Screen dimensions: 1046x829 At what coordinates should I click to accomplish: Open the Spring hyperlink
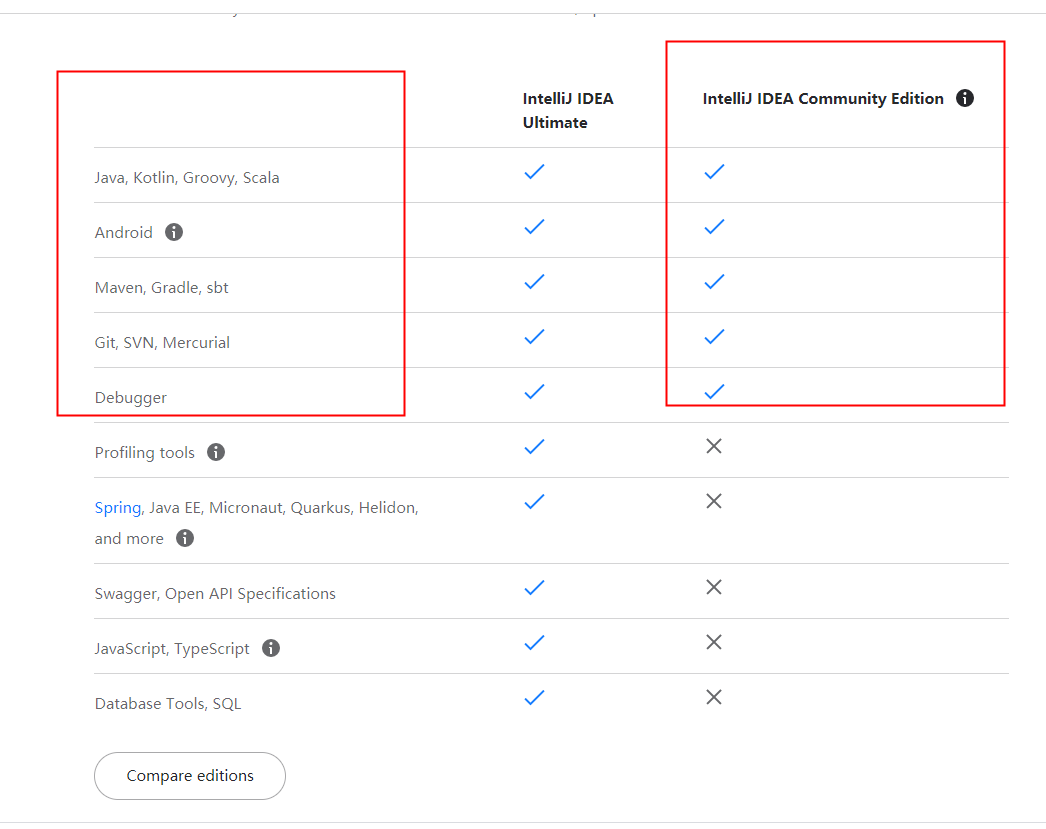pos(118,507)
